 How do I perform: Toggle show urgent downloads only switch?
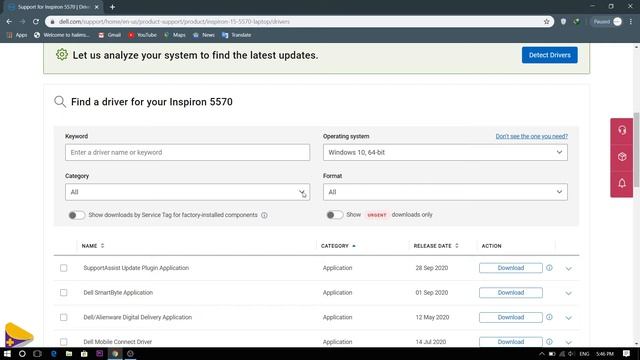[334, 215]
